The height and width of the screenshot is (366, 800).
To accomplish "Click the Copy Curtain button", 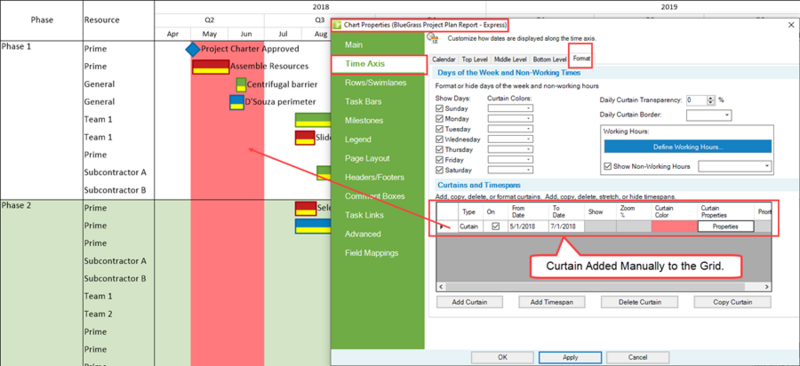I will (732, 302).
